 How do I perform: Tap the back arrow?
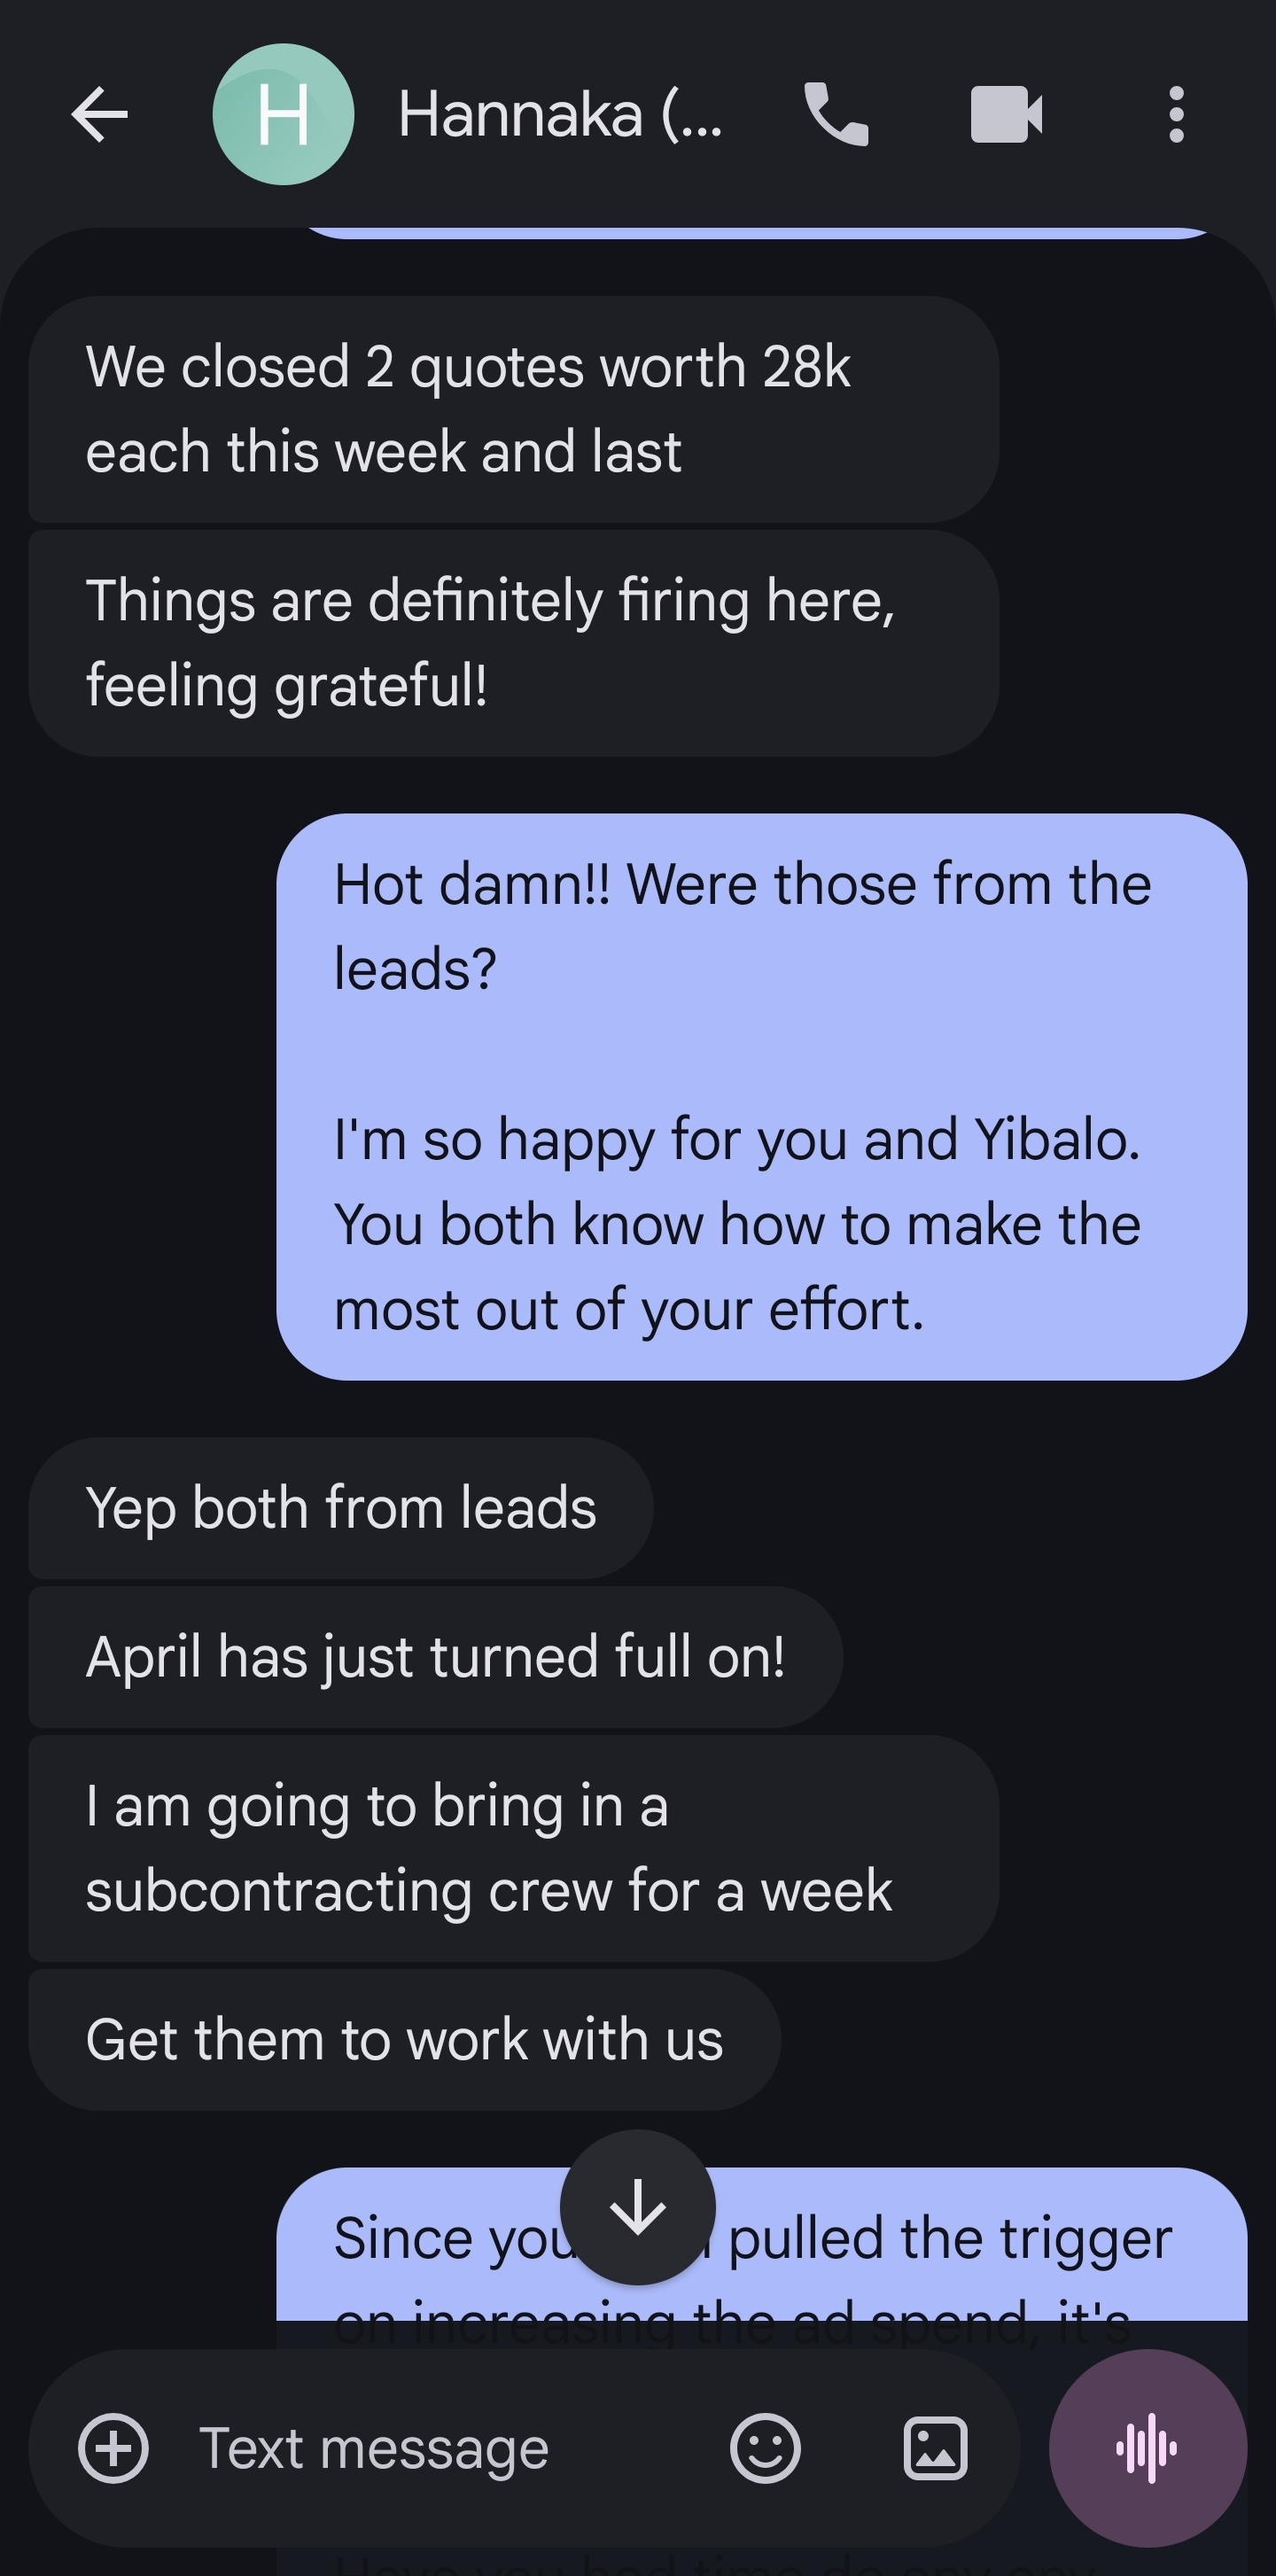[99, 115]
